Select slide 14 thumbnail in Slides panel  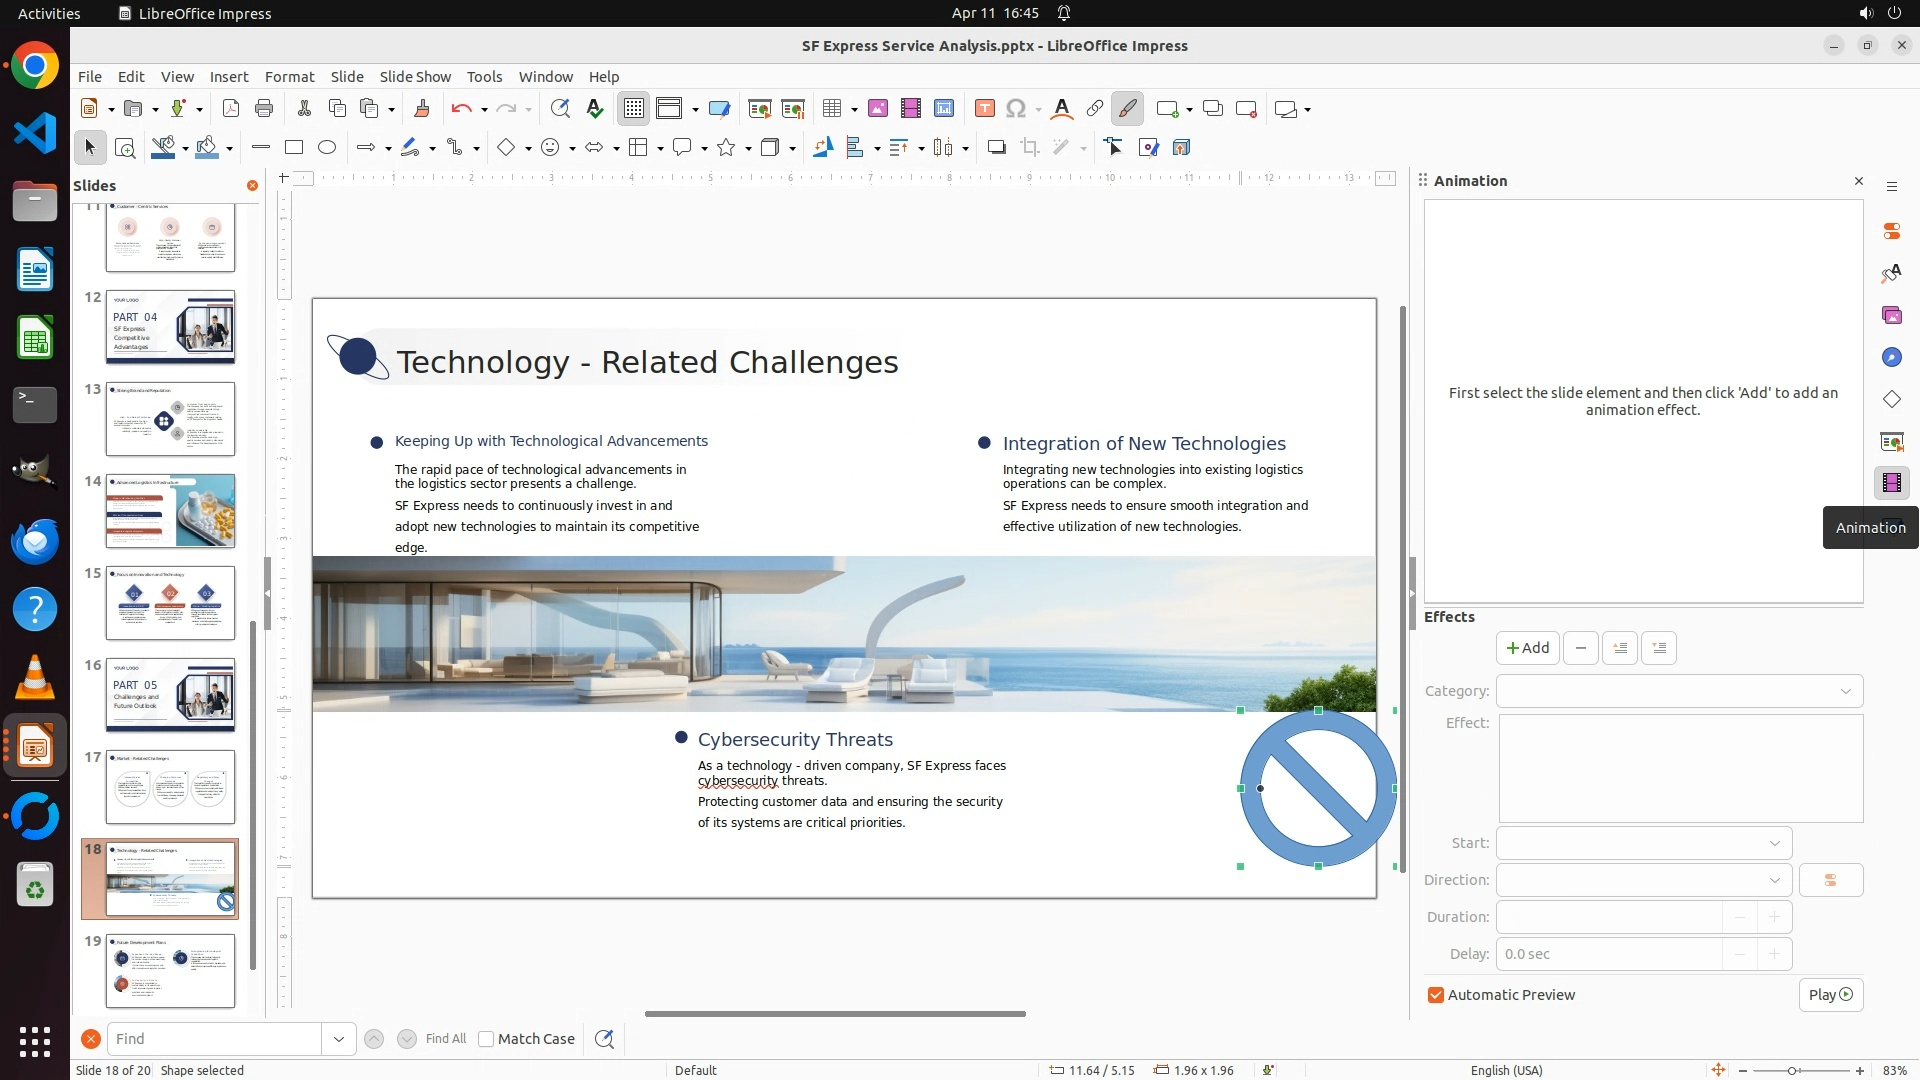[x=170, y=511]
